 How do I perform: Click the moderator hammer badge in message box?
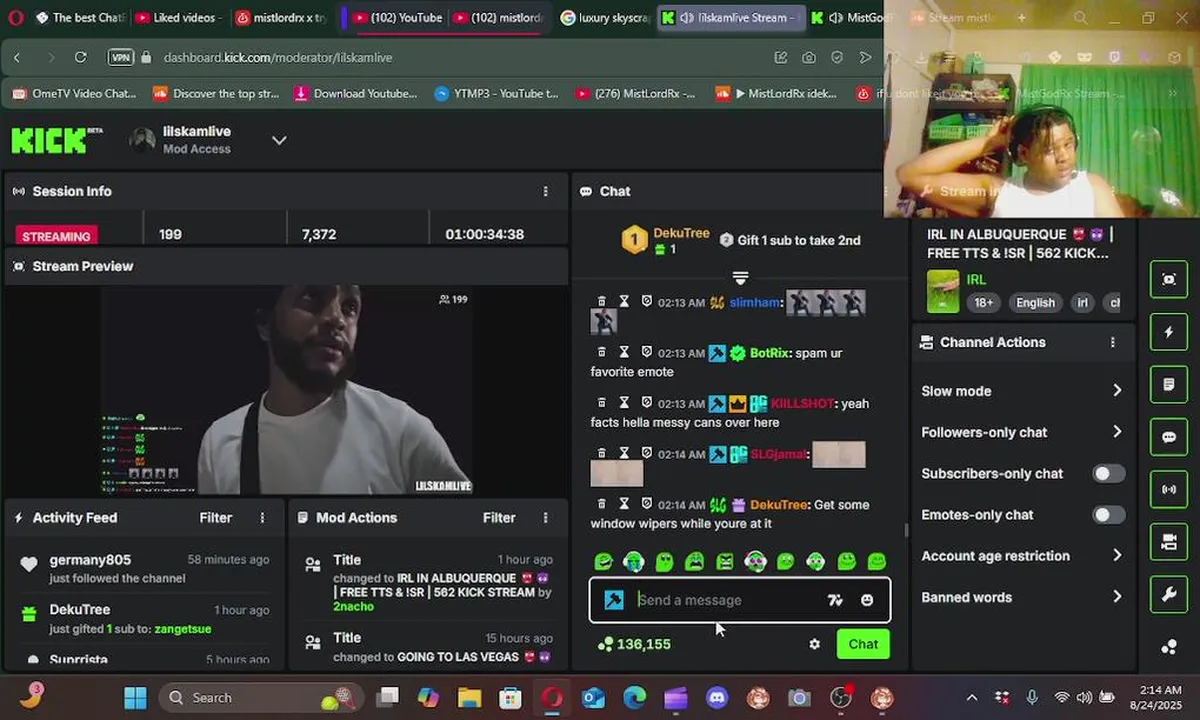coord(614,600)
